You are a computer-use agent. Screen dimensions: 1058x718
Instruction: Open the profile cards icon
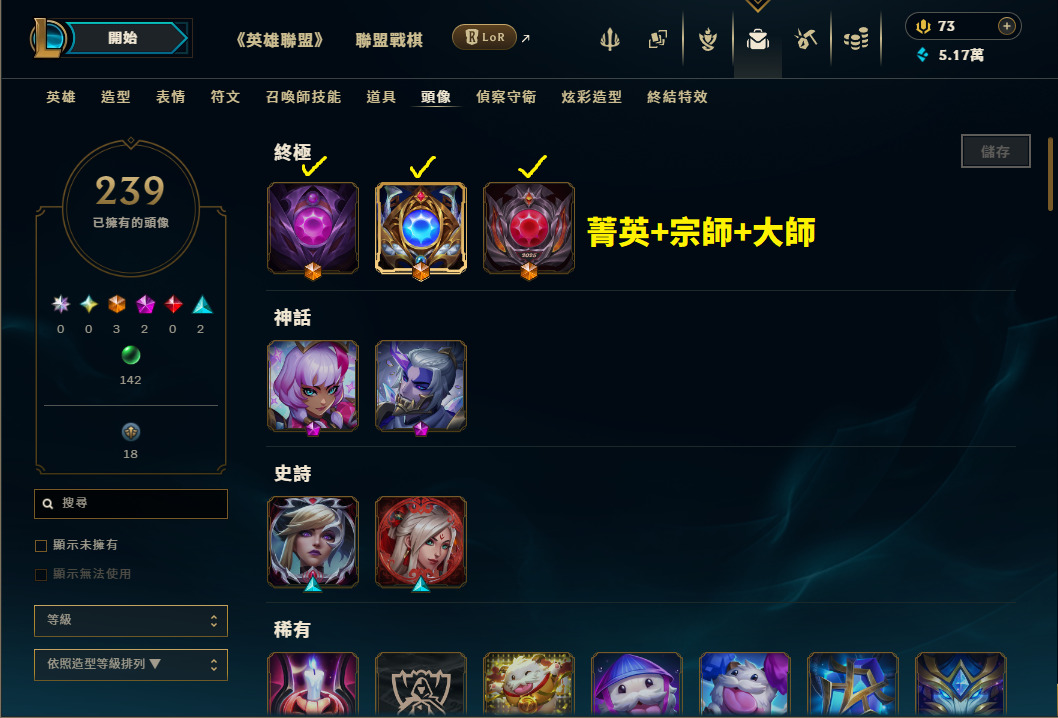[658, 39]
